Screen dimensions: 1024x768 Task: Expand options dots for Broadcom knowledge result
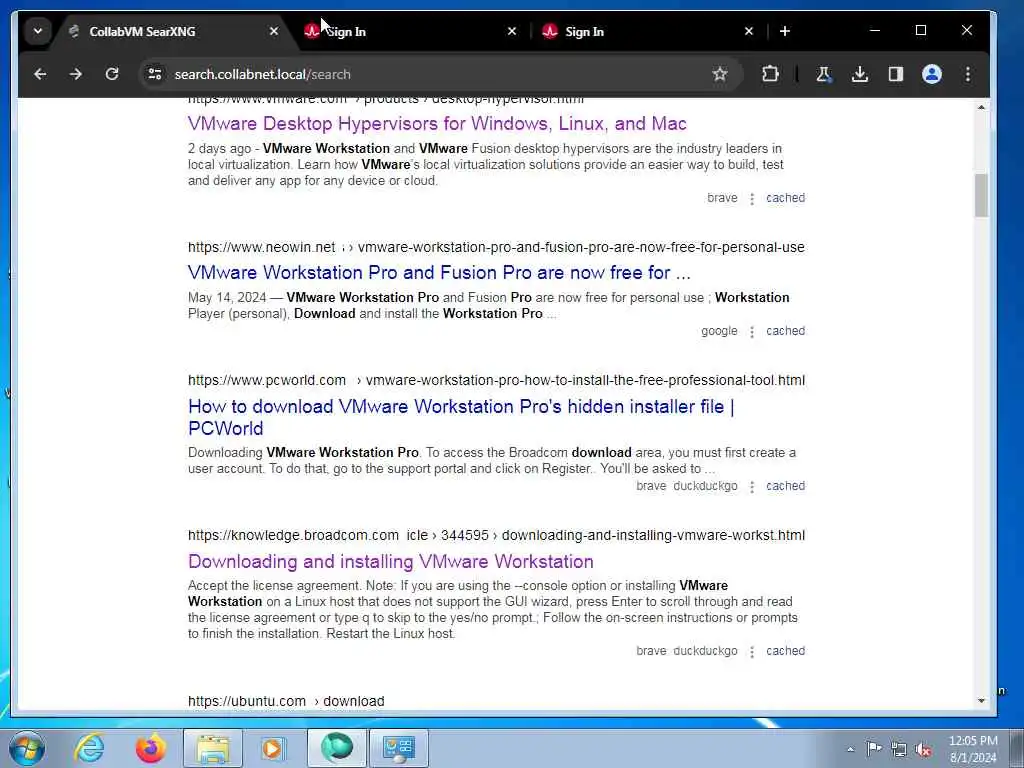tap(752, 652)
